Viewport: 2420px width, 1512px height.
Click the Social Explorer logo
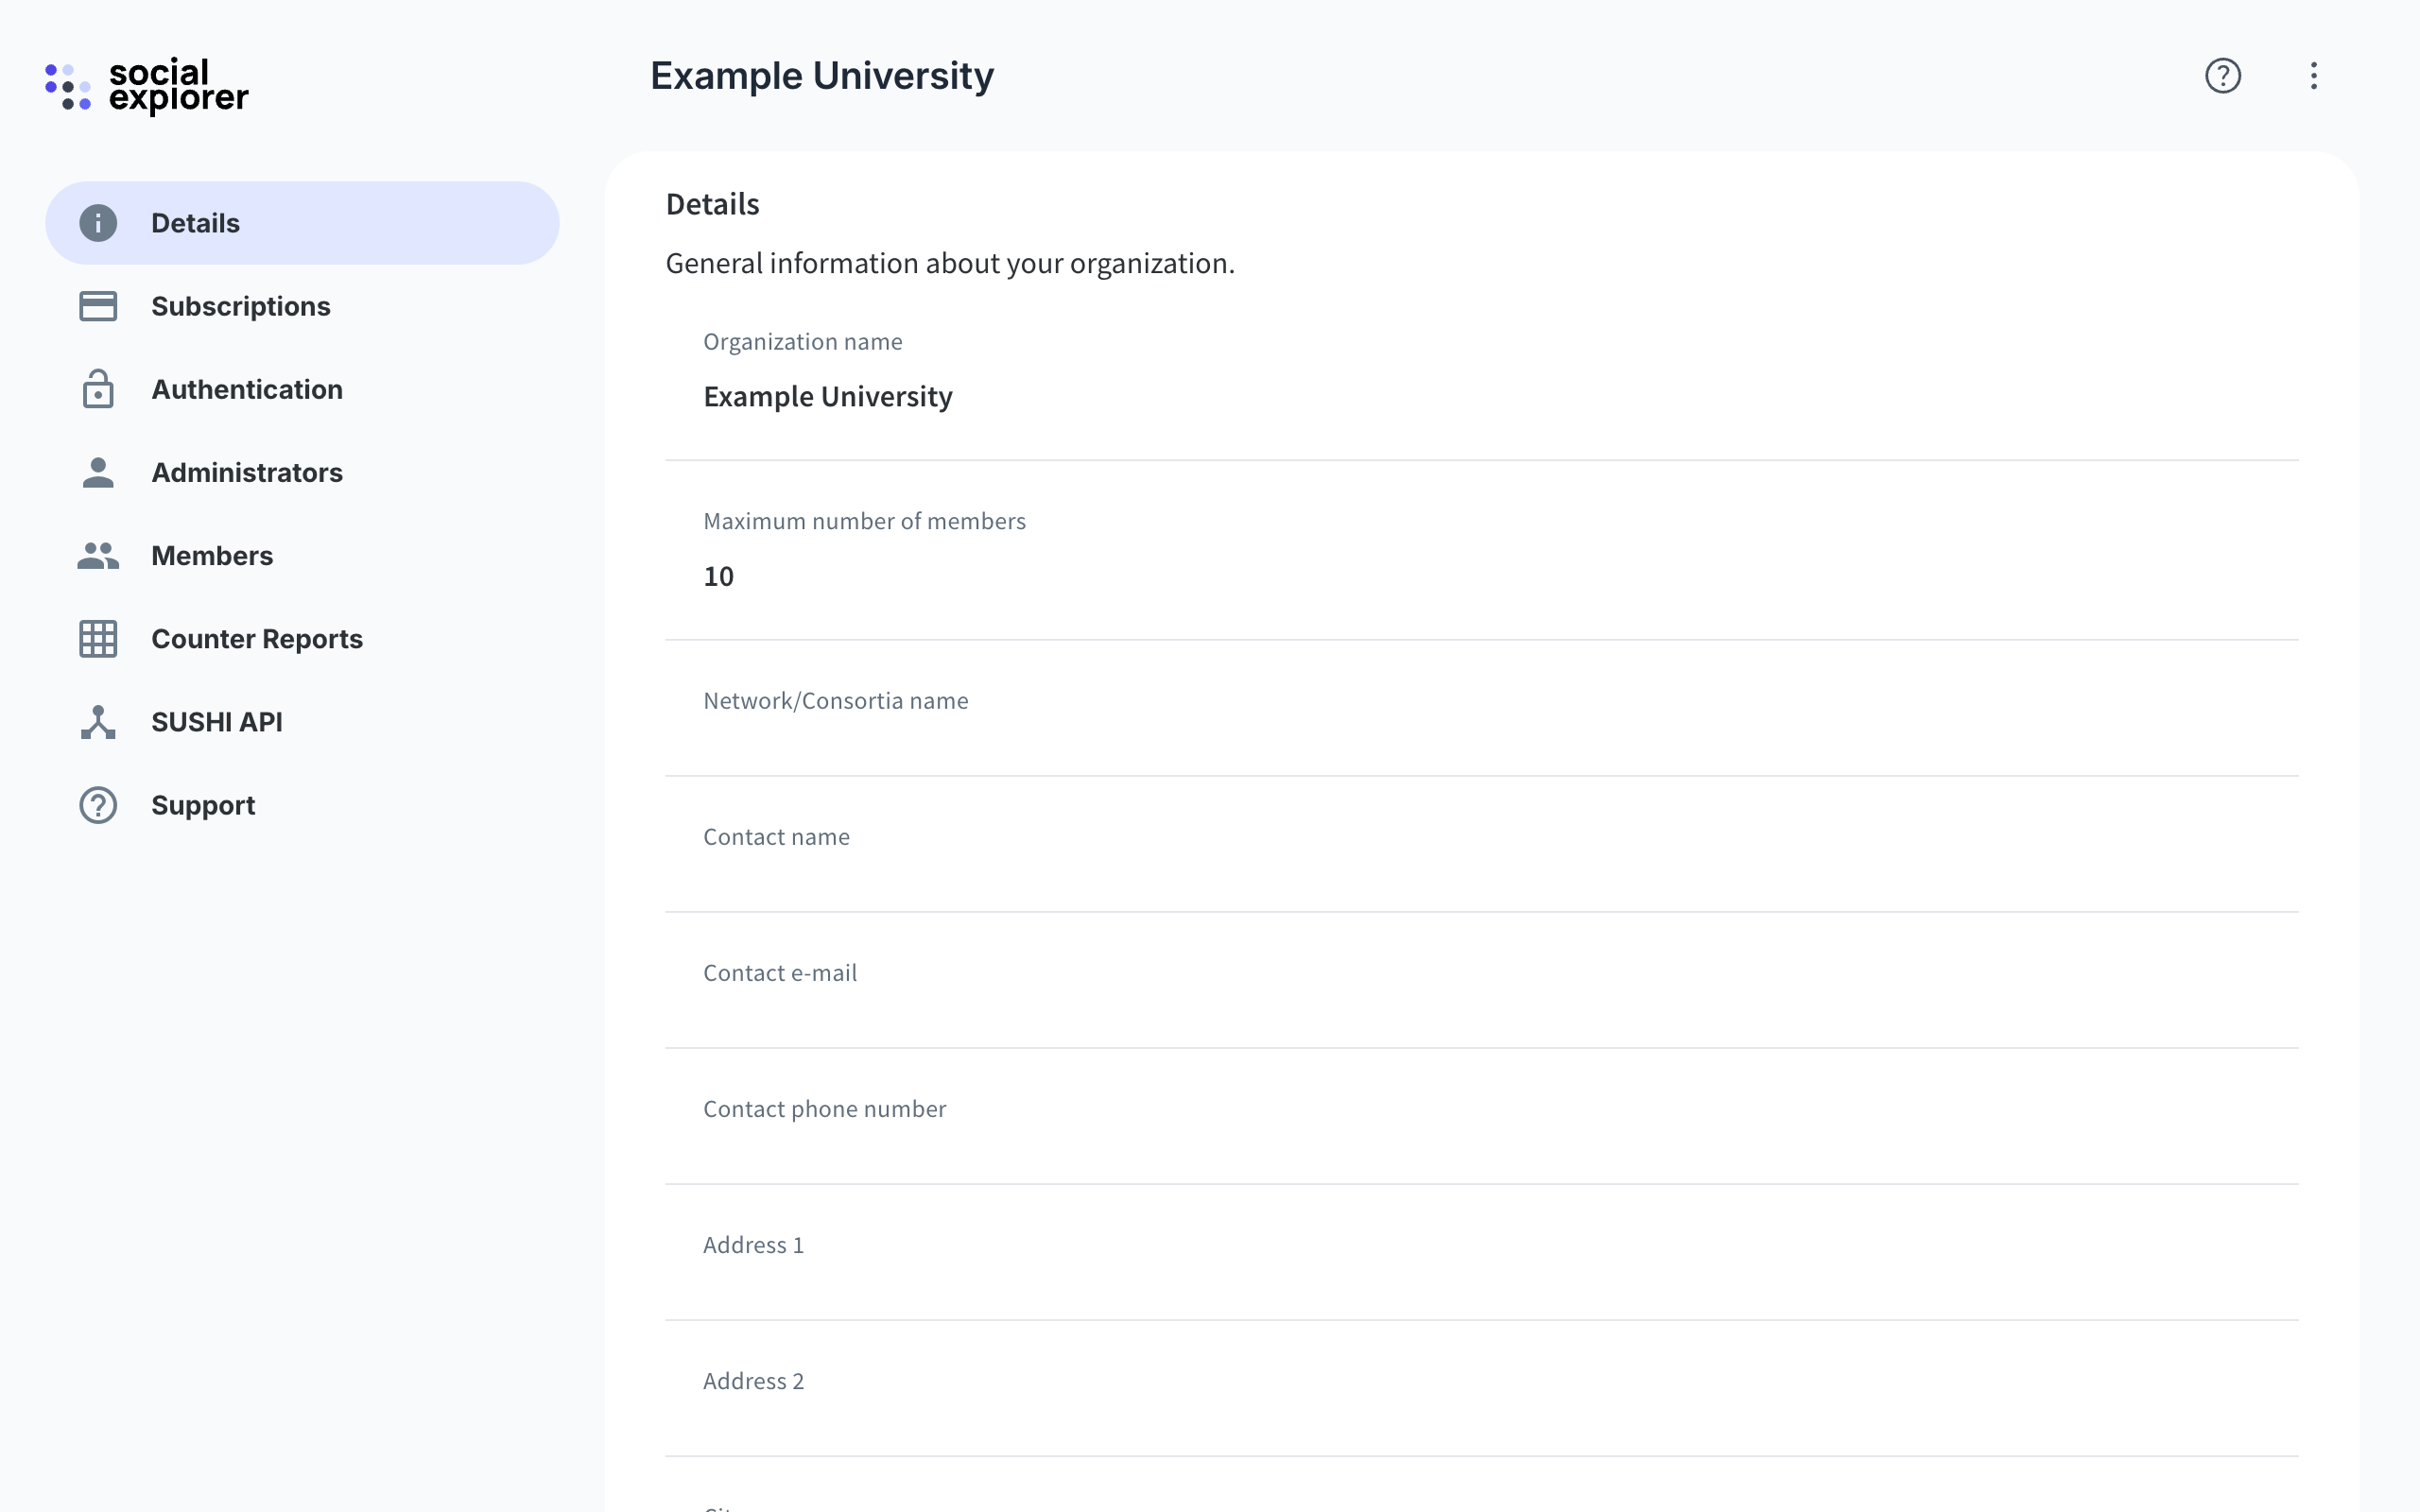click(x=147, y=86)
